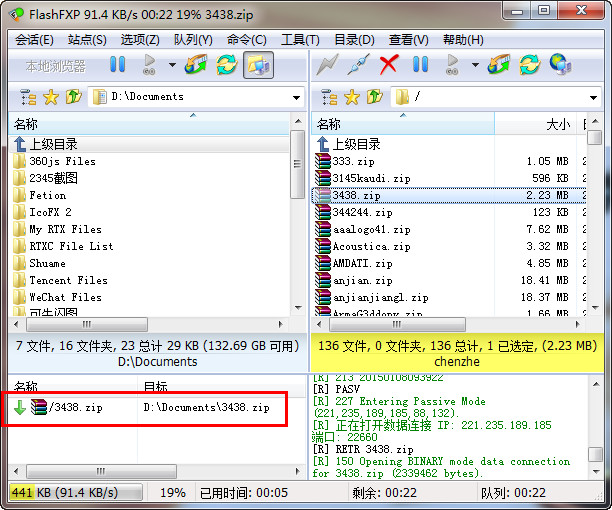Expand the remote path dropdown
The height and width of the screenshot is (510, 612).
(598, 98)
